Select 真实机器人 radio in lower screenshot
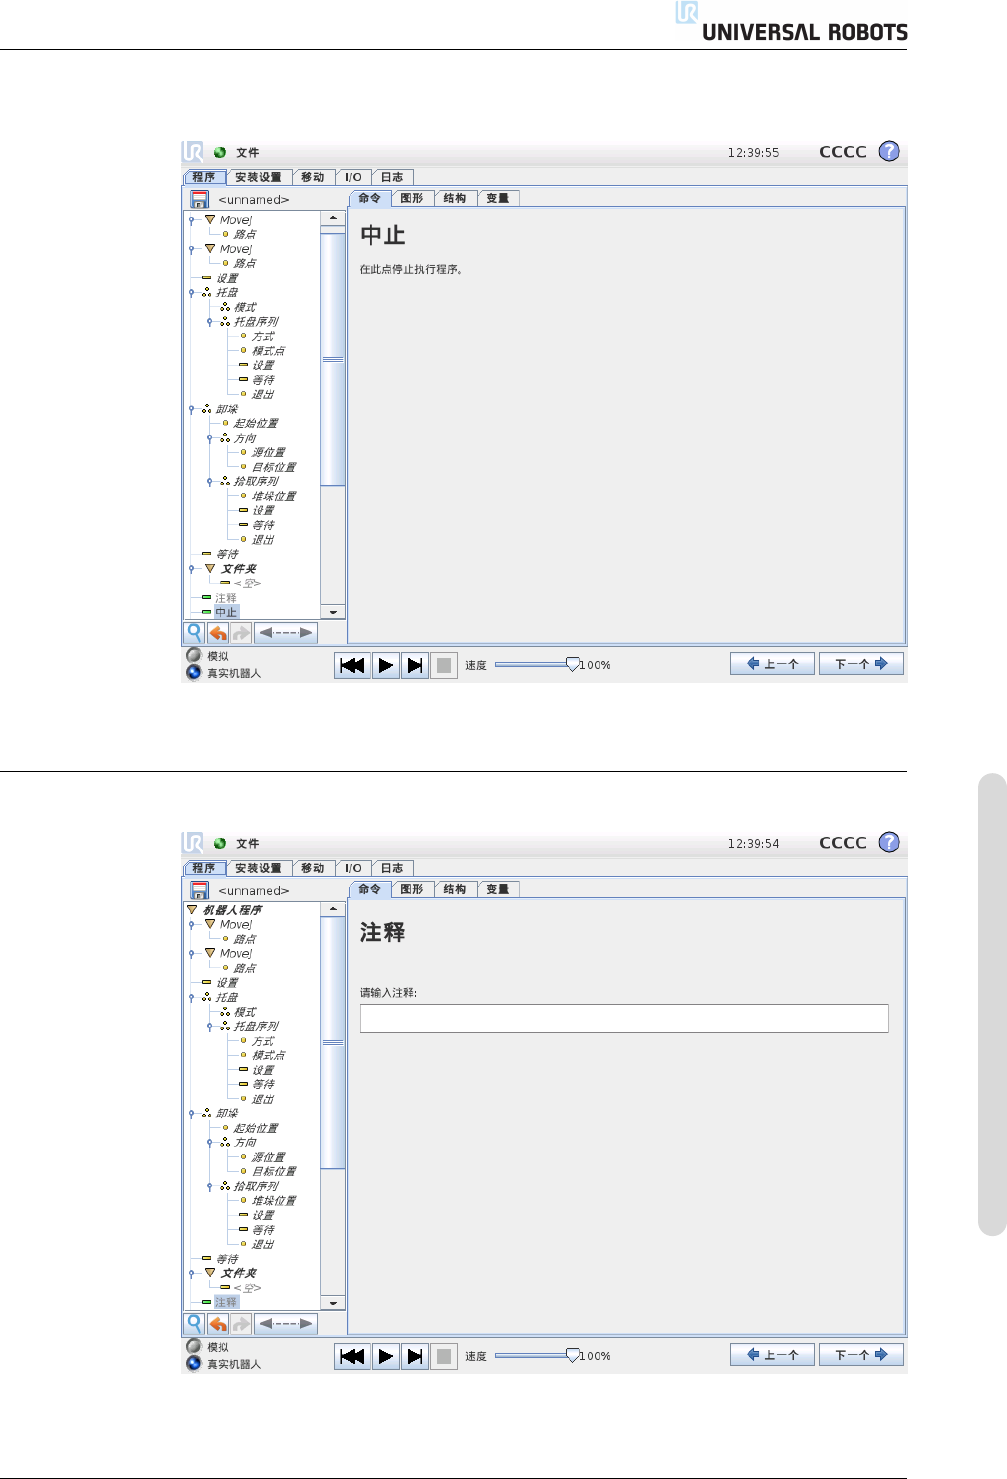The height and width of the screenshot is (1479, 1007). pos(194,1363)
